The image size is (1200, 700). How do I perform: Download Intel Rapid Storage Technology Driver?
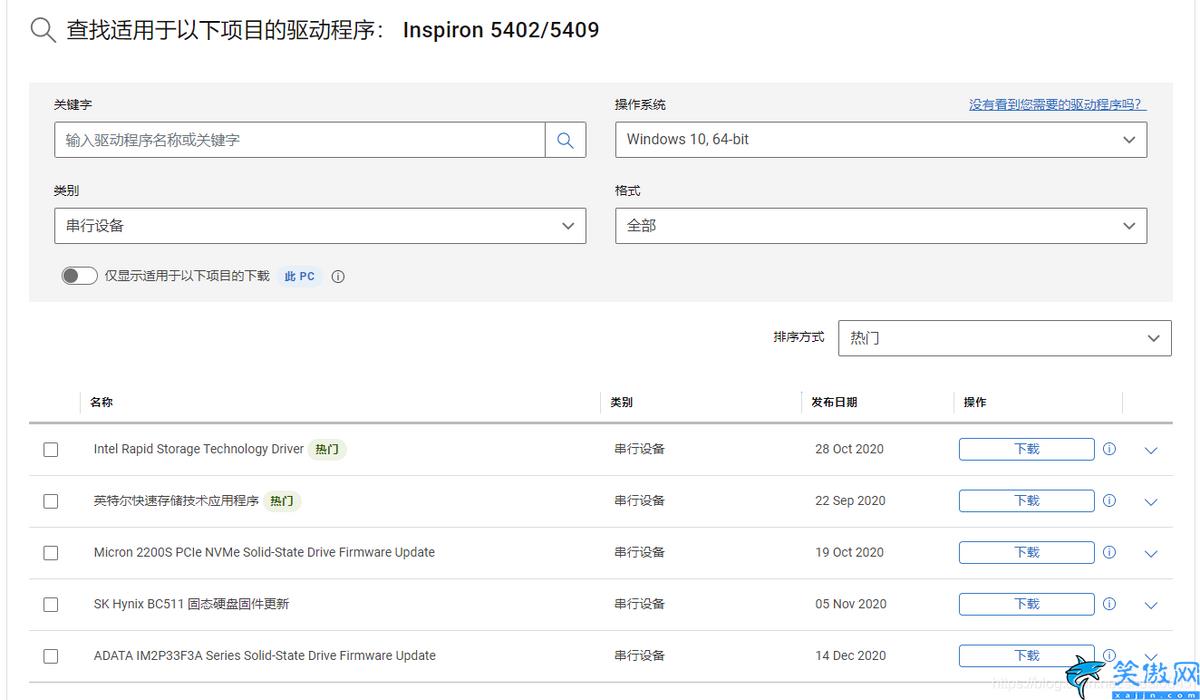(x=1027, y=449)
